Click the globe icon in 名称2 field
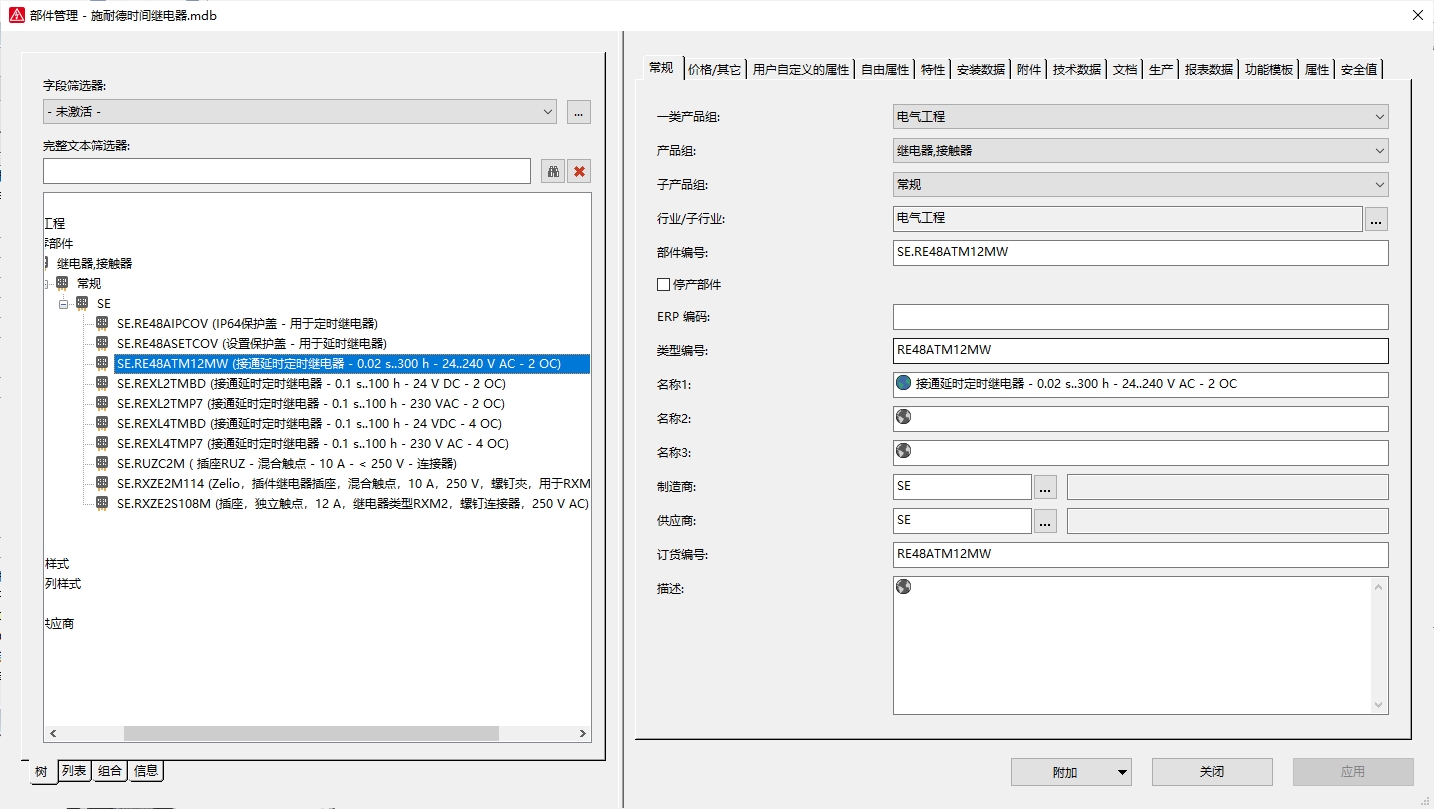Screen dimensions: 1434x809 tap(904, 417)
